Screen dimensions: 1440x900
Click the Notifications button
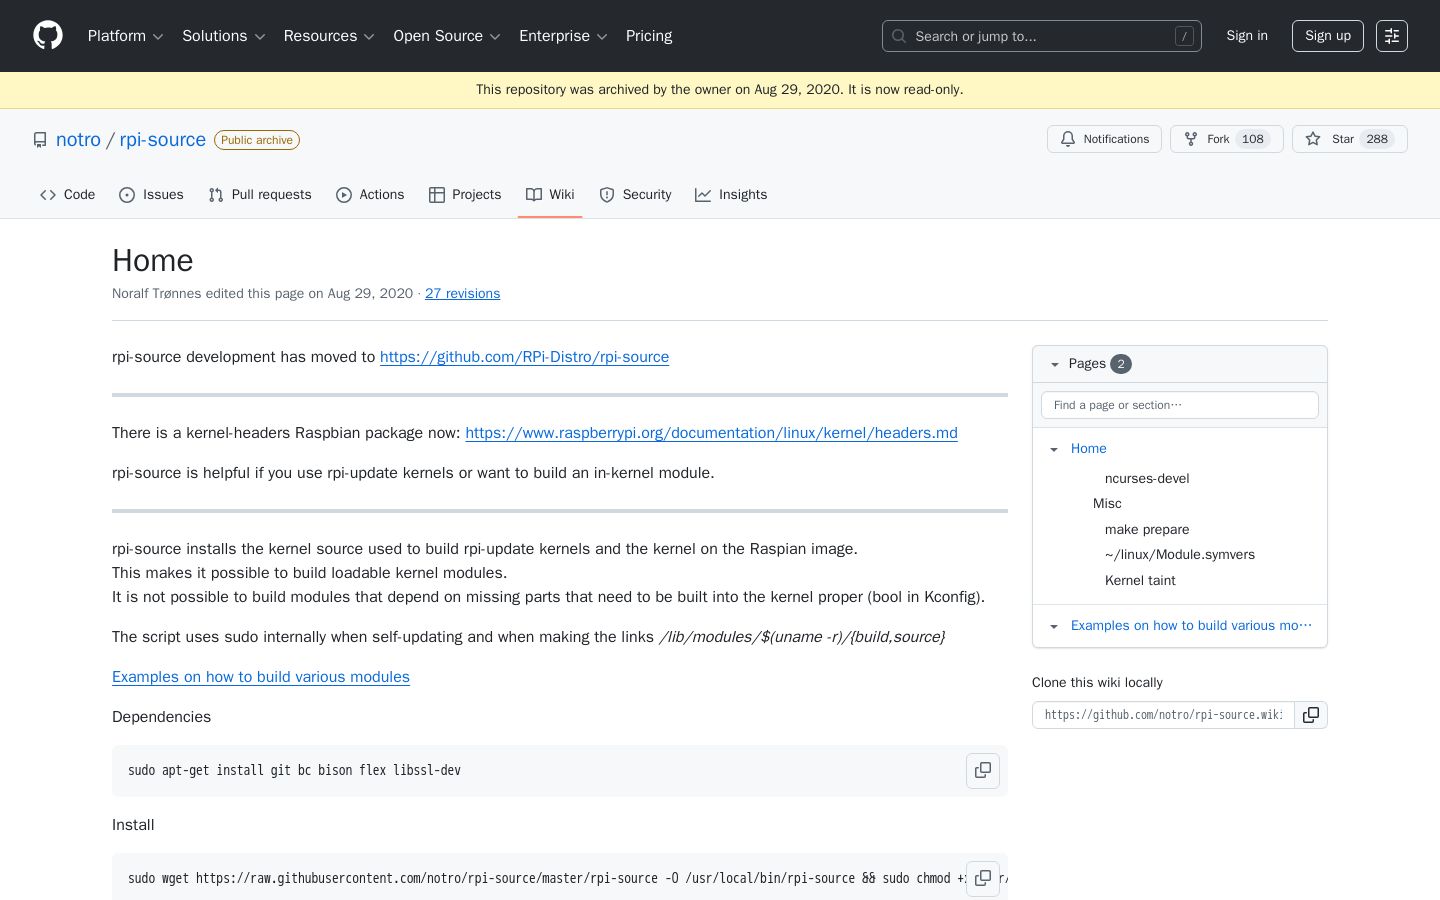click(1104, 139)
